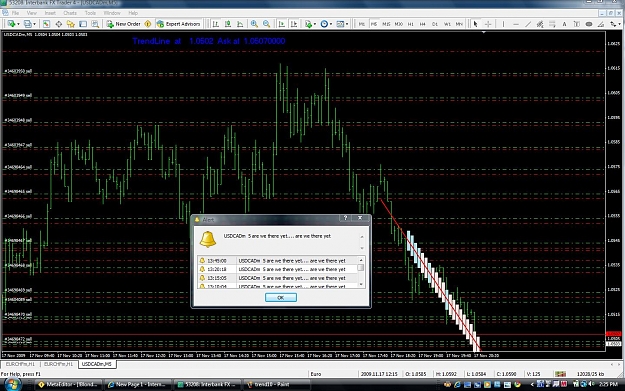625x391 pixels.
Task: Click the Alert dialog help question-mark button
Action: [346, 218]
